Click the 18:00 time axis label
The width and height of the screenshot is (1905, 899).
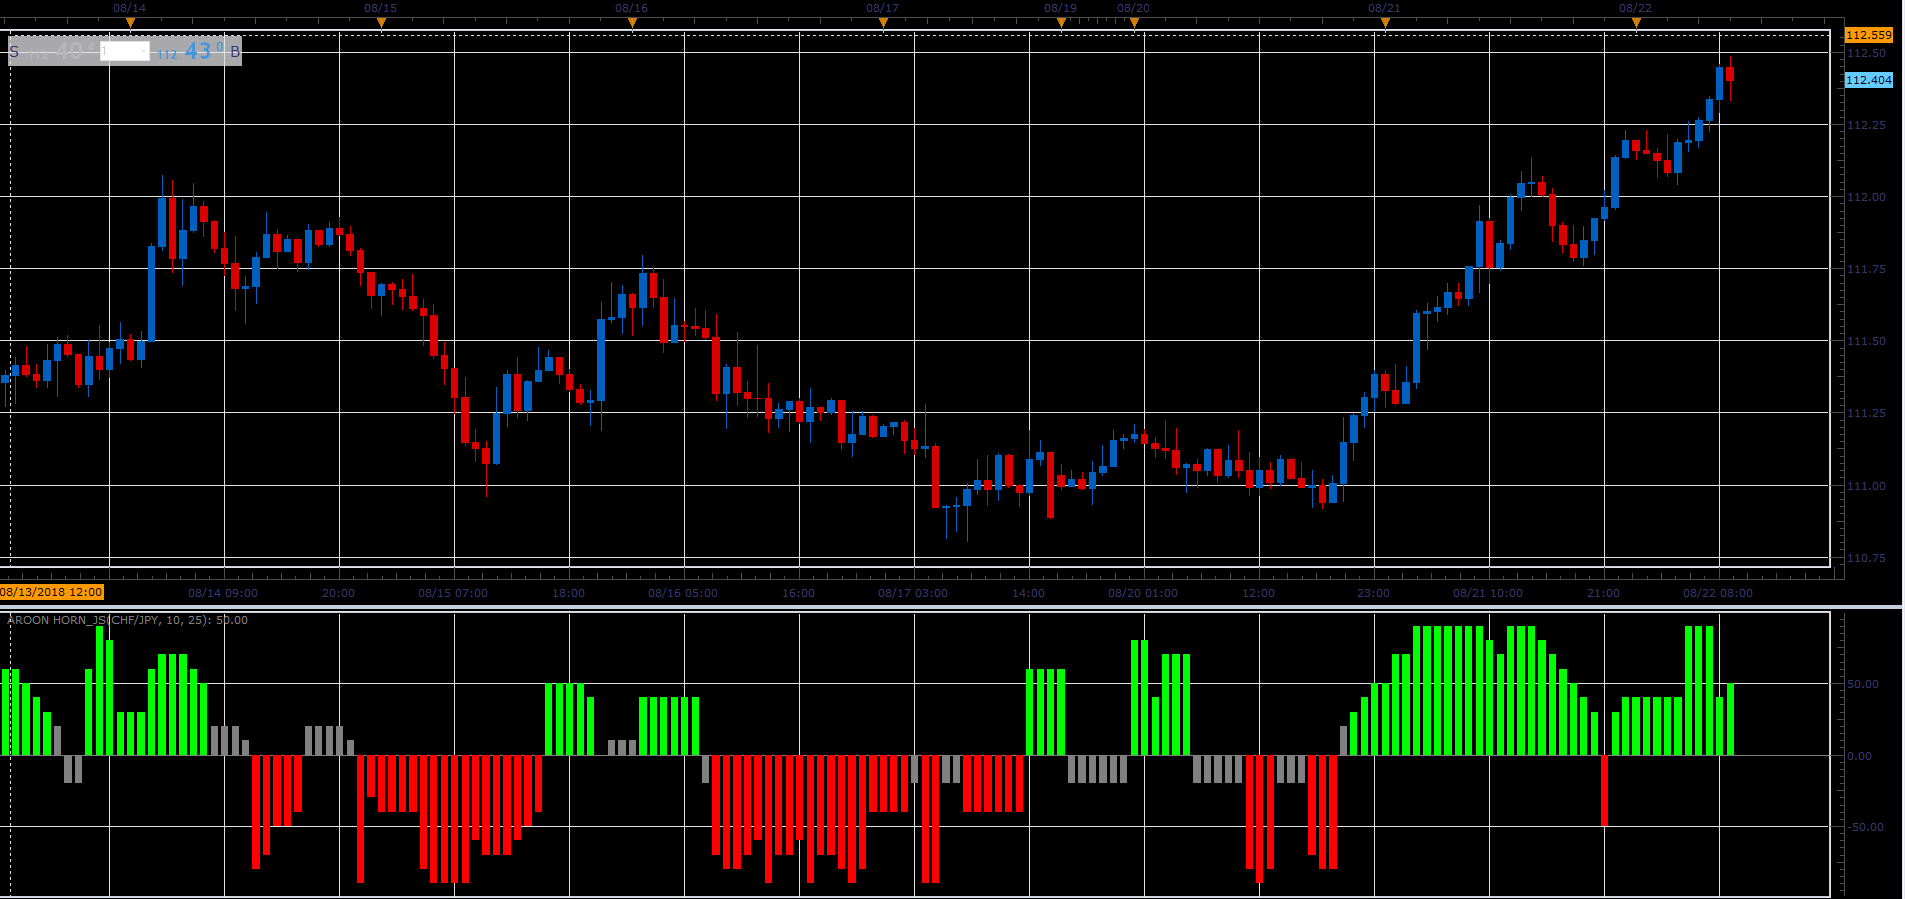pyautogui.click(x=568, y=593)
